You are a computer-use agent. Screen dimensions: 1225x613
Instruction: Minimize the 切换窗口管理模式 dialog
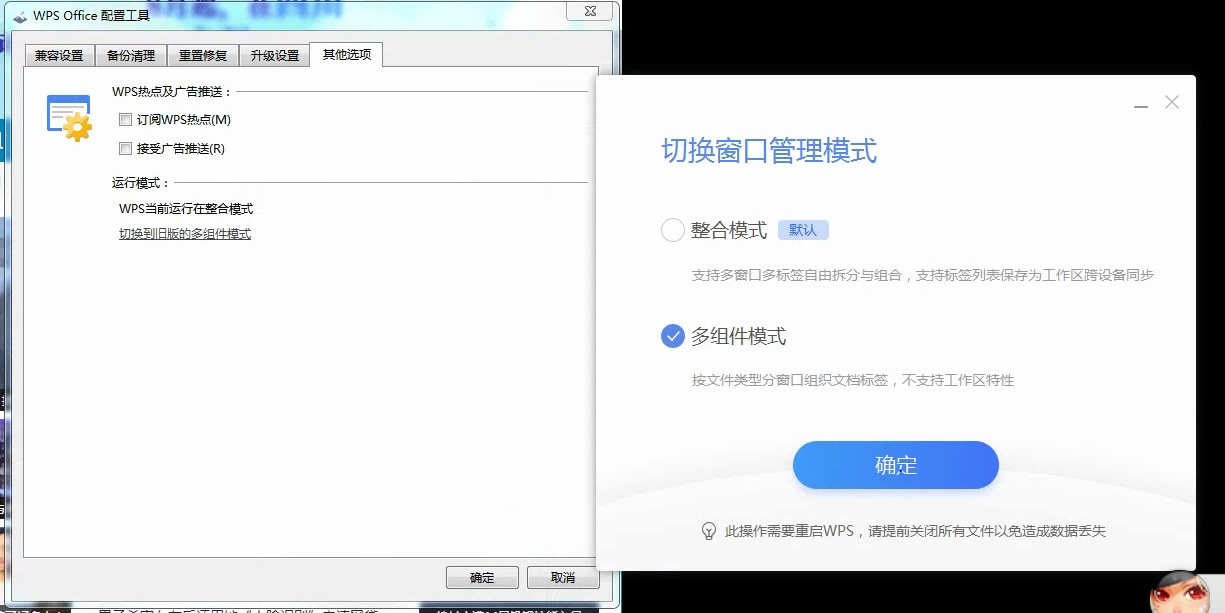[1141, 104]
